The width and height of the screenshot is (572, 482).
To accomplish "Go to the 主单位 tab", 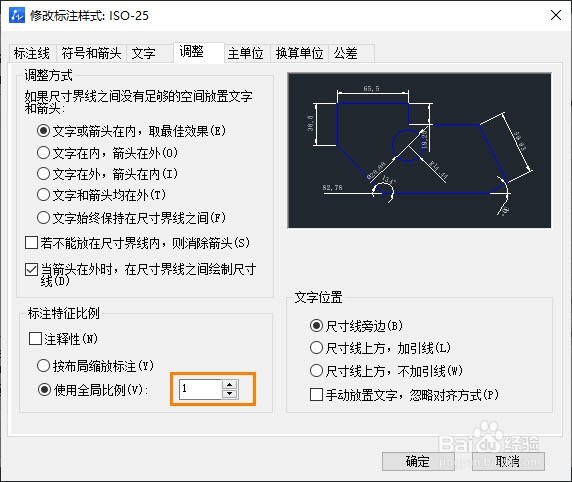I will click(x=247, y=53).
